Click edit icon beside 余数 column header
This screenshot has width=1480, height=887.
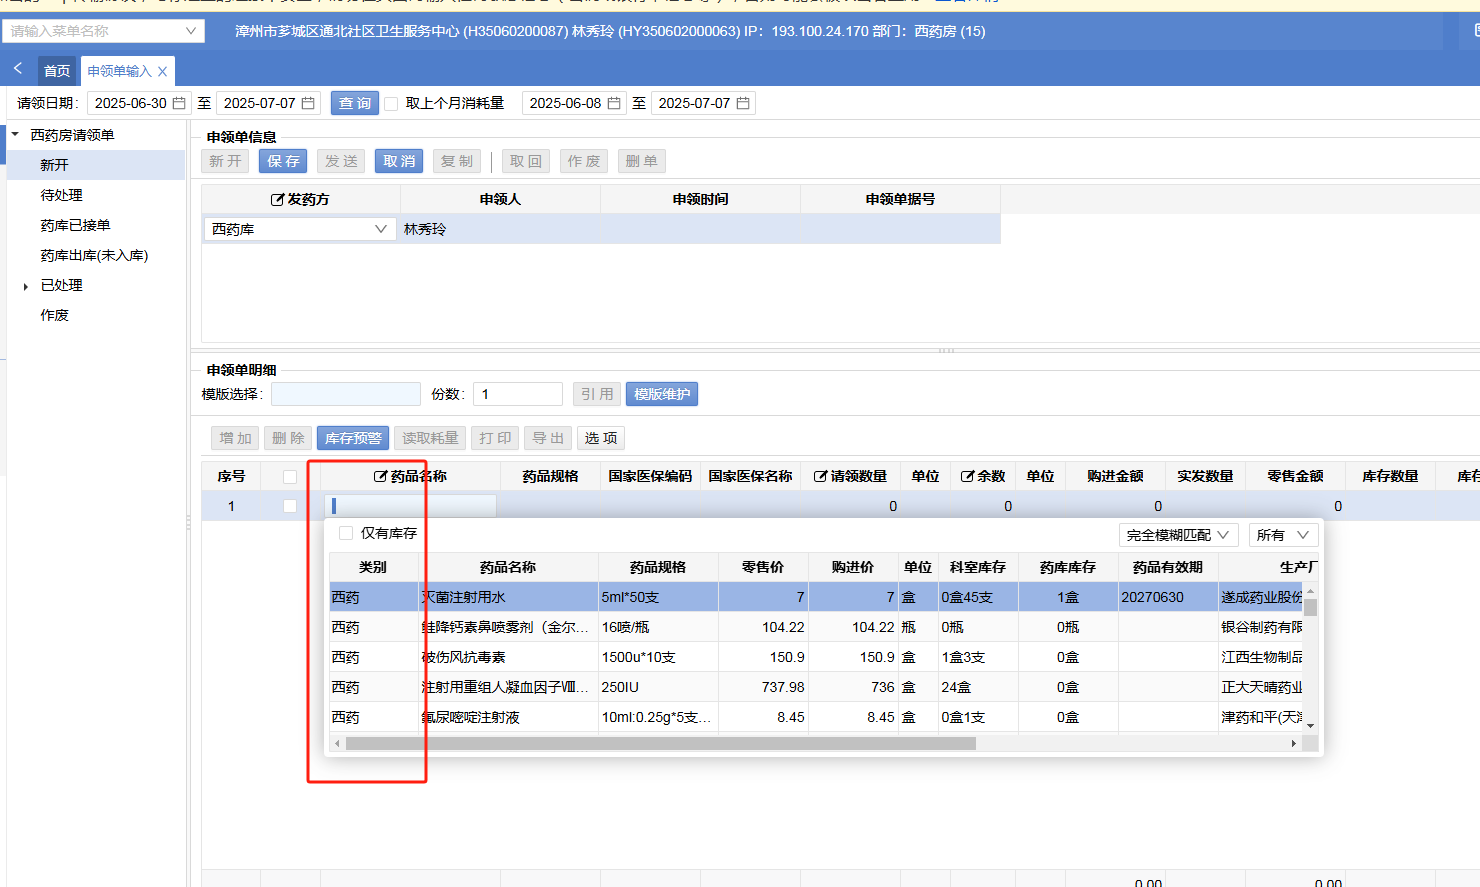(968, 476)
